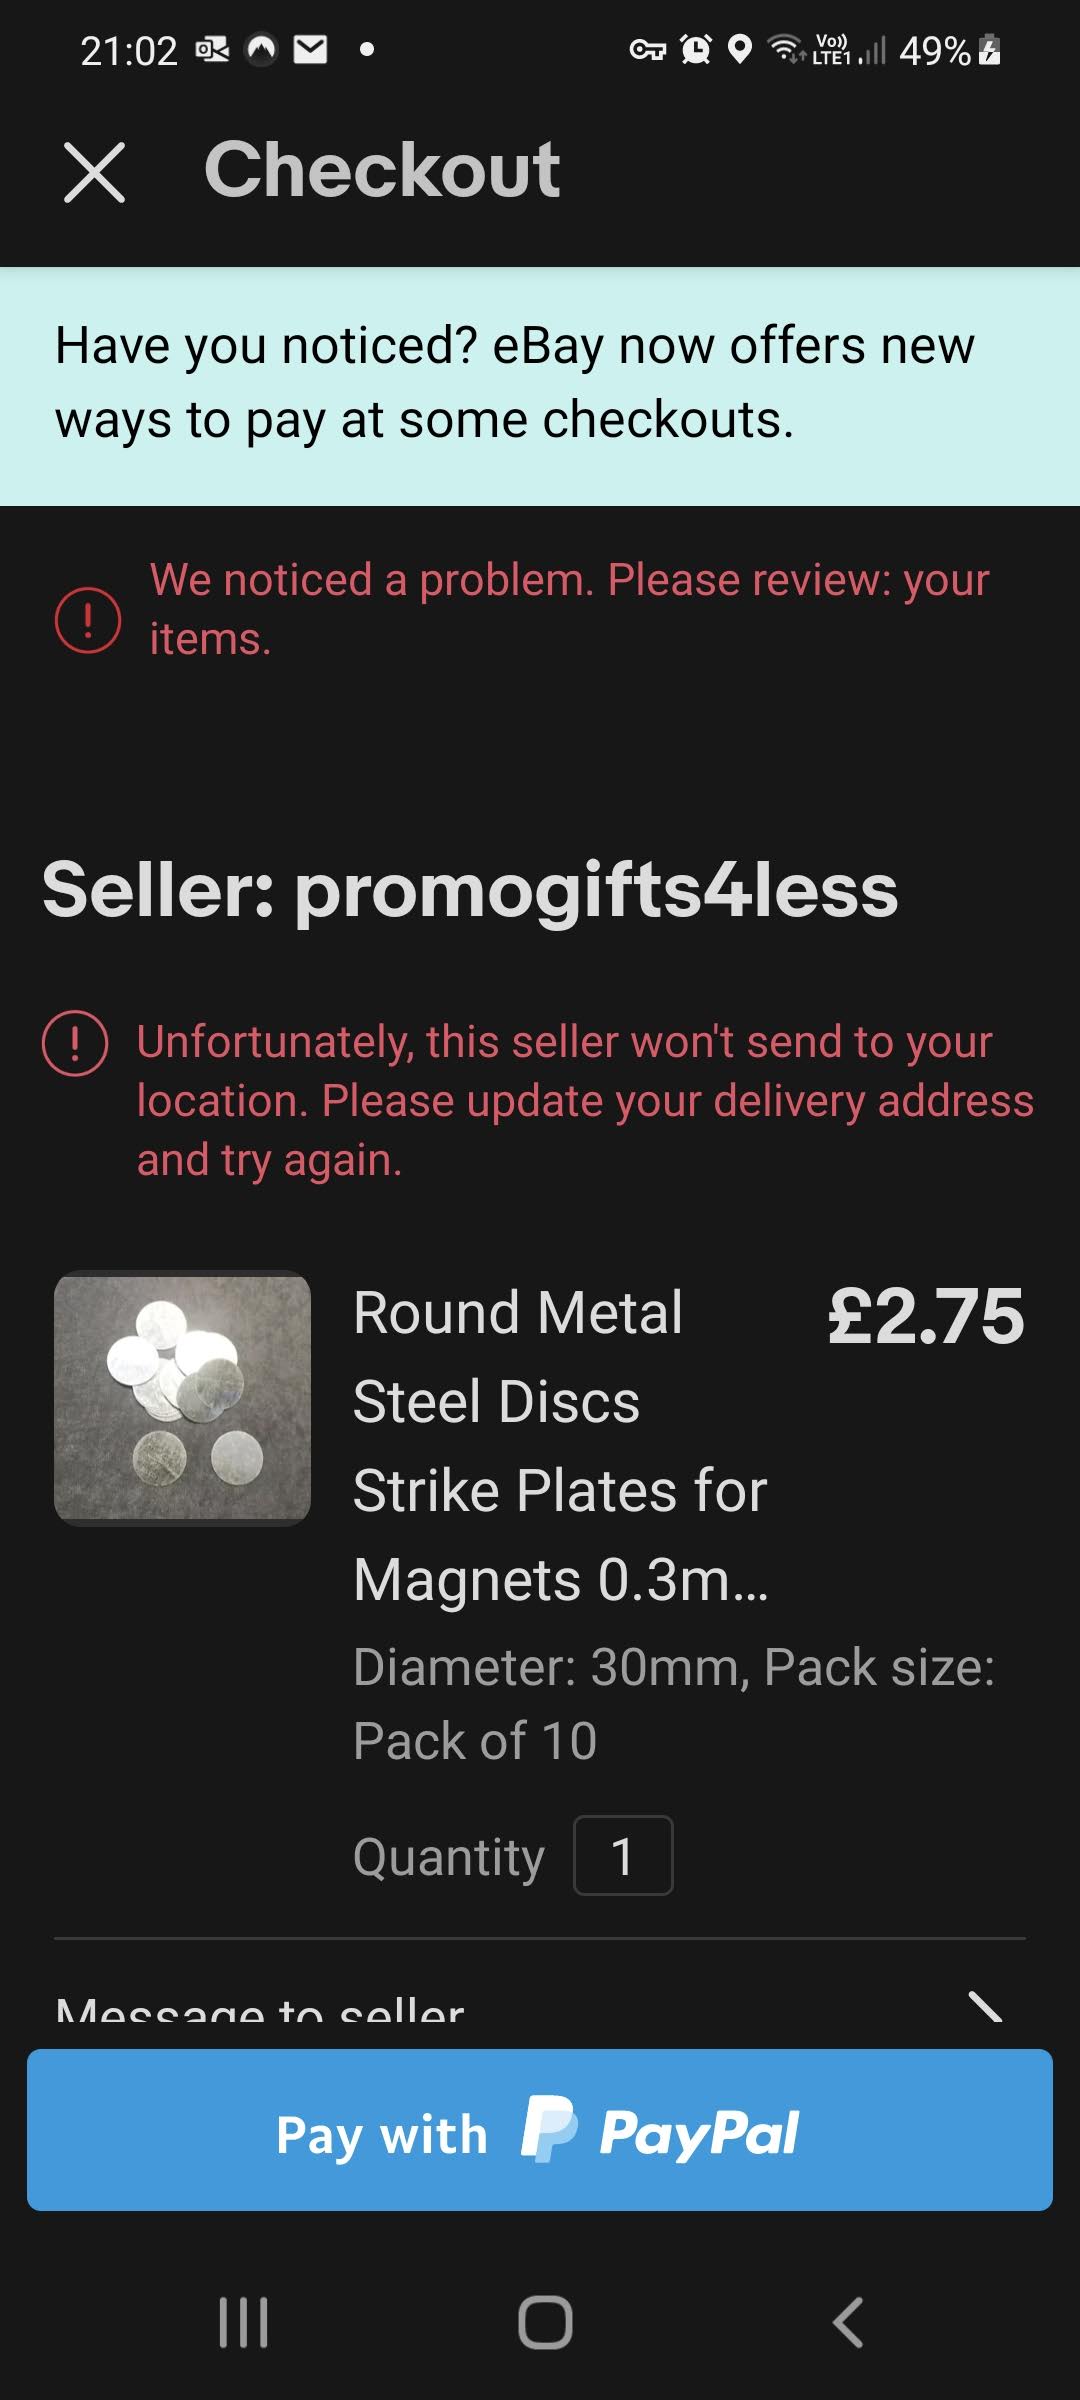
Task: Tap the alarm clock status icon
Action: tap(696, 49)
